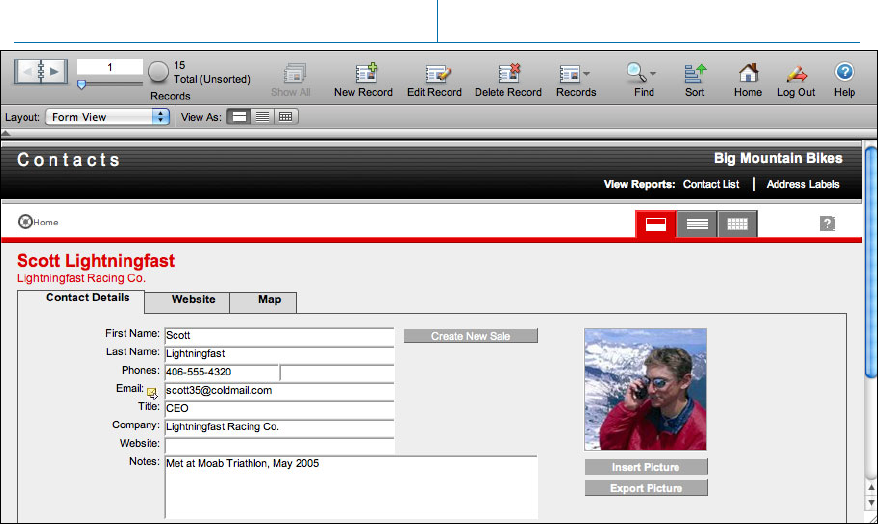Screen dimensions: 878x524
Task: Click the record slider handle
Action: [x=82, y=85]
